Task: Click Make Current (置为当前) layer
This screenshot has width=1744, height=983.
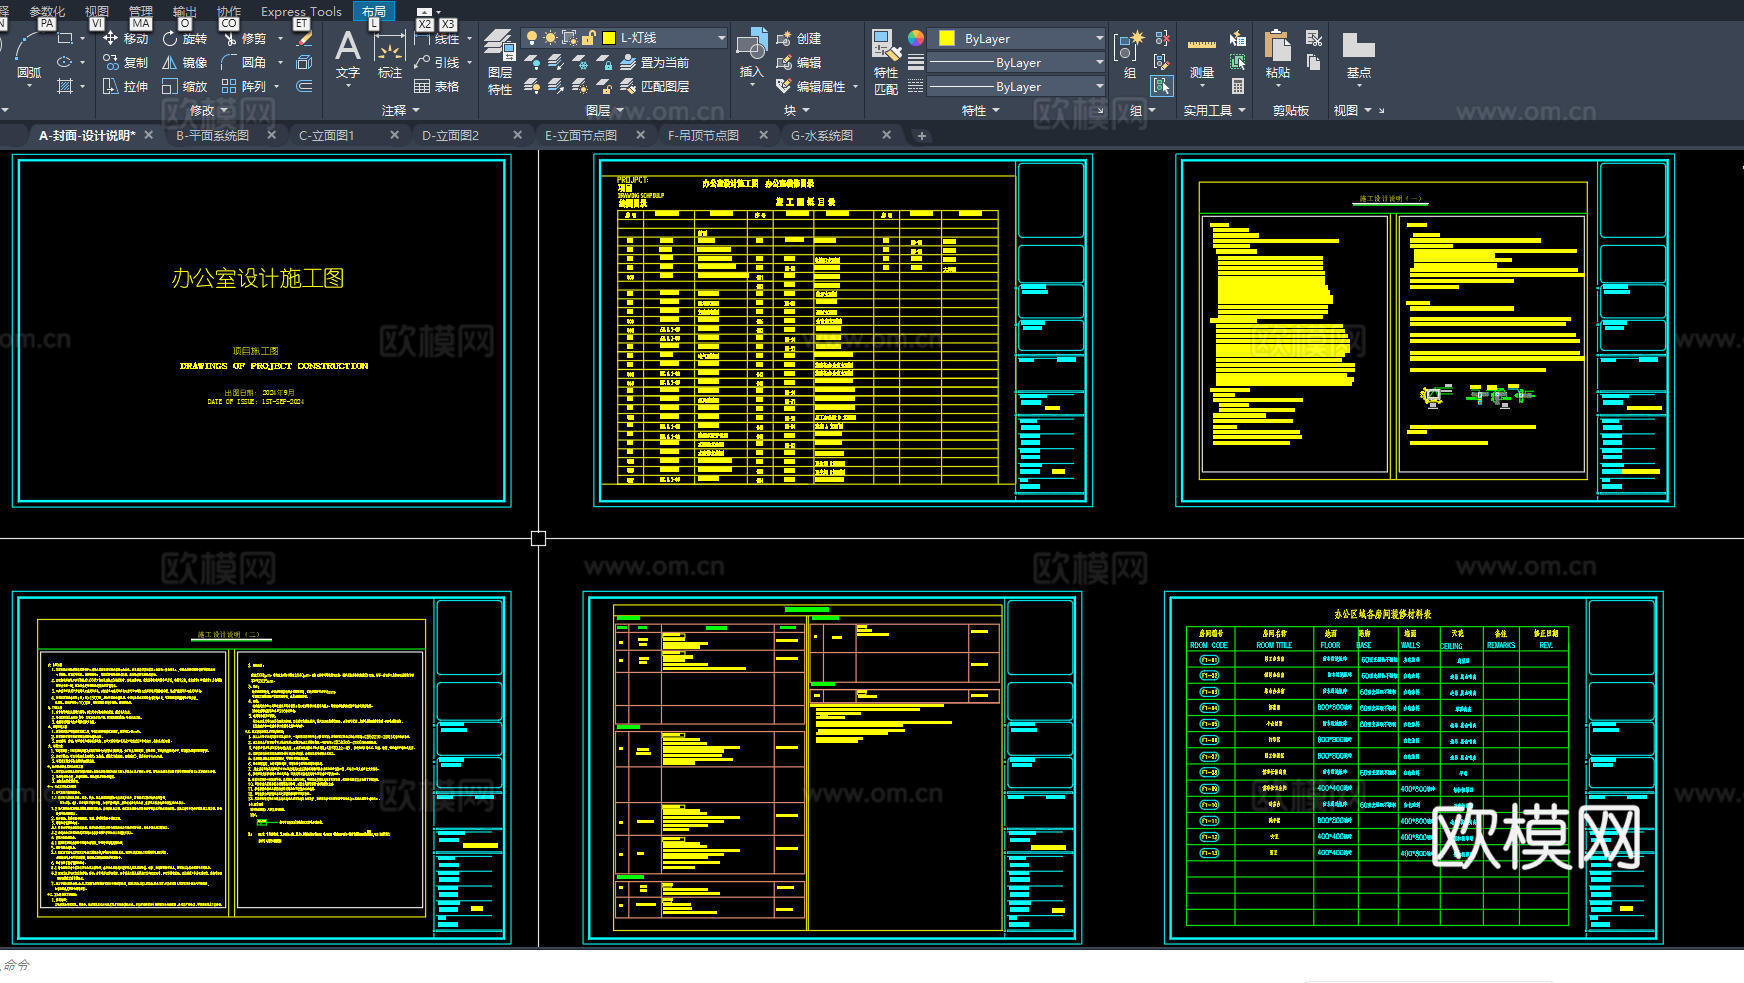Action: [x=655, y=62]
